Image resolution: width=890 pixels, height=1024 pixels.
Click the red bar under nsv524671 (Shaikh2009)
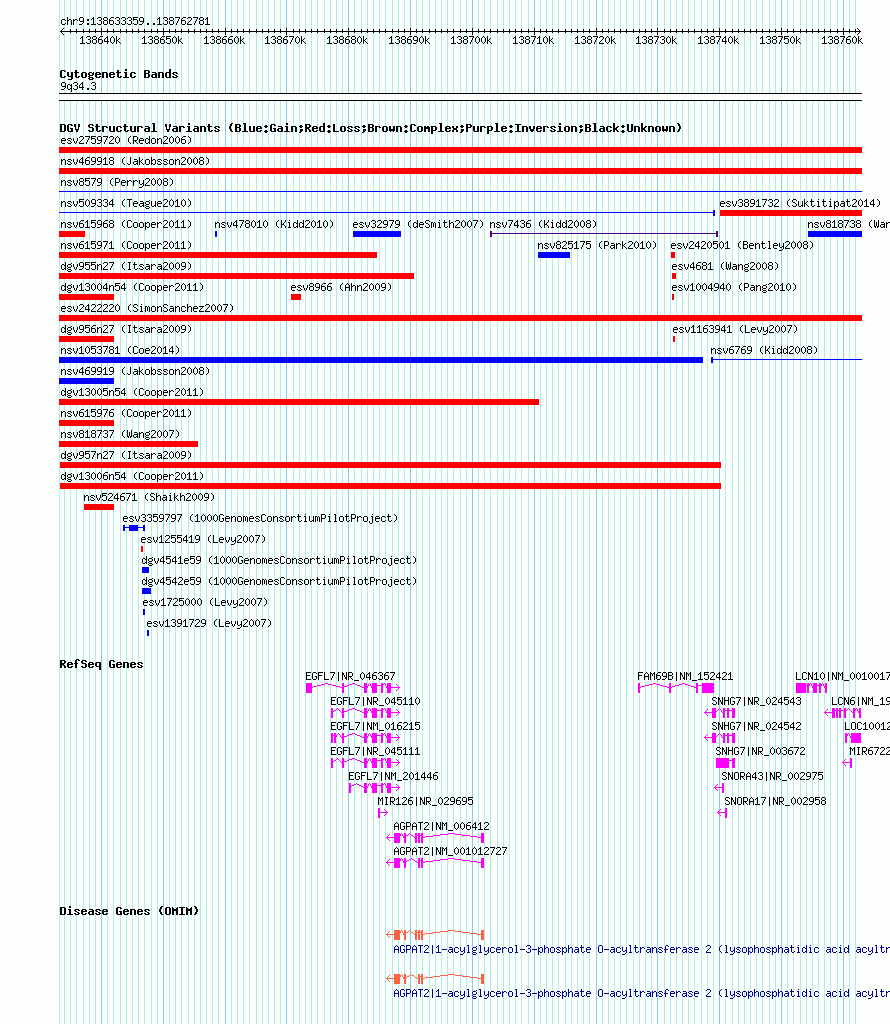99,507
